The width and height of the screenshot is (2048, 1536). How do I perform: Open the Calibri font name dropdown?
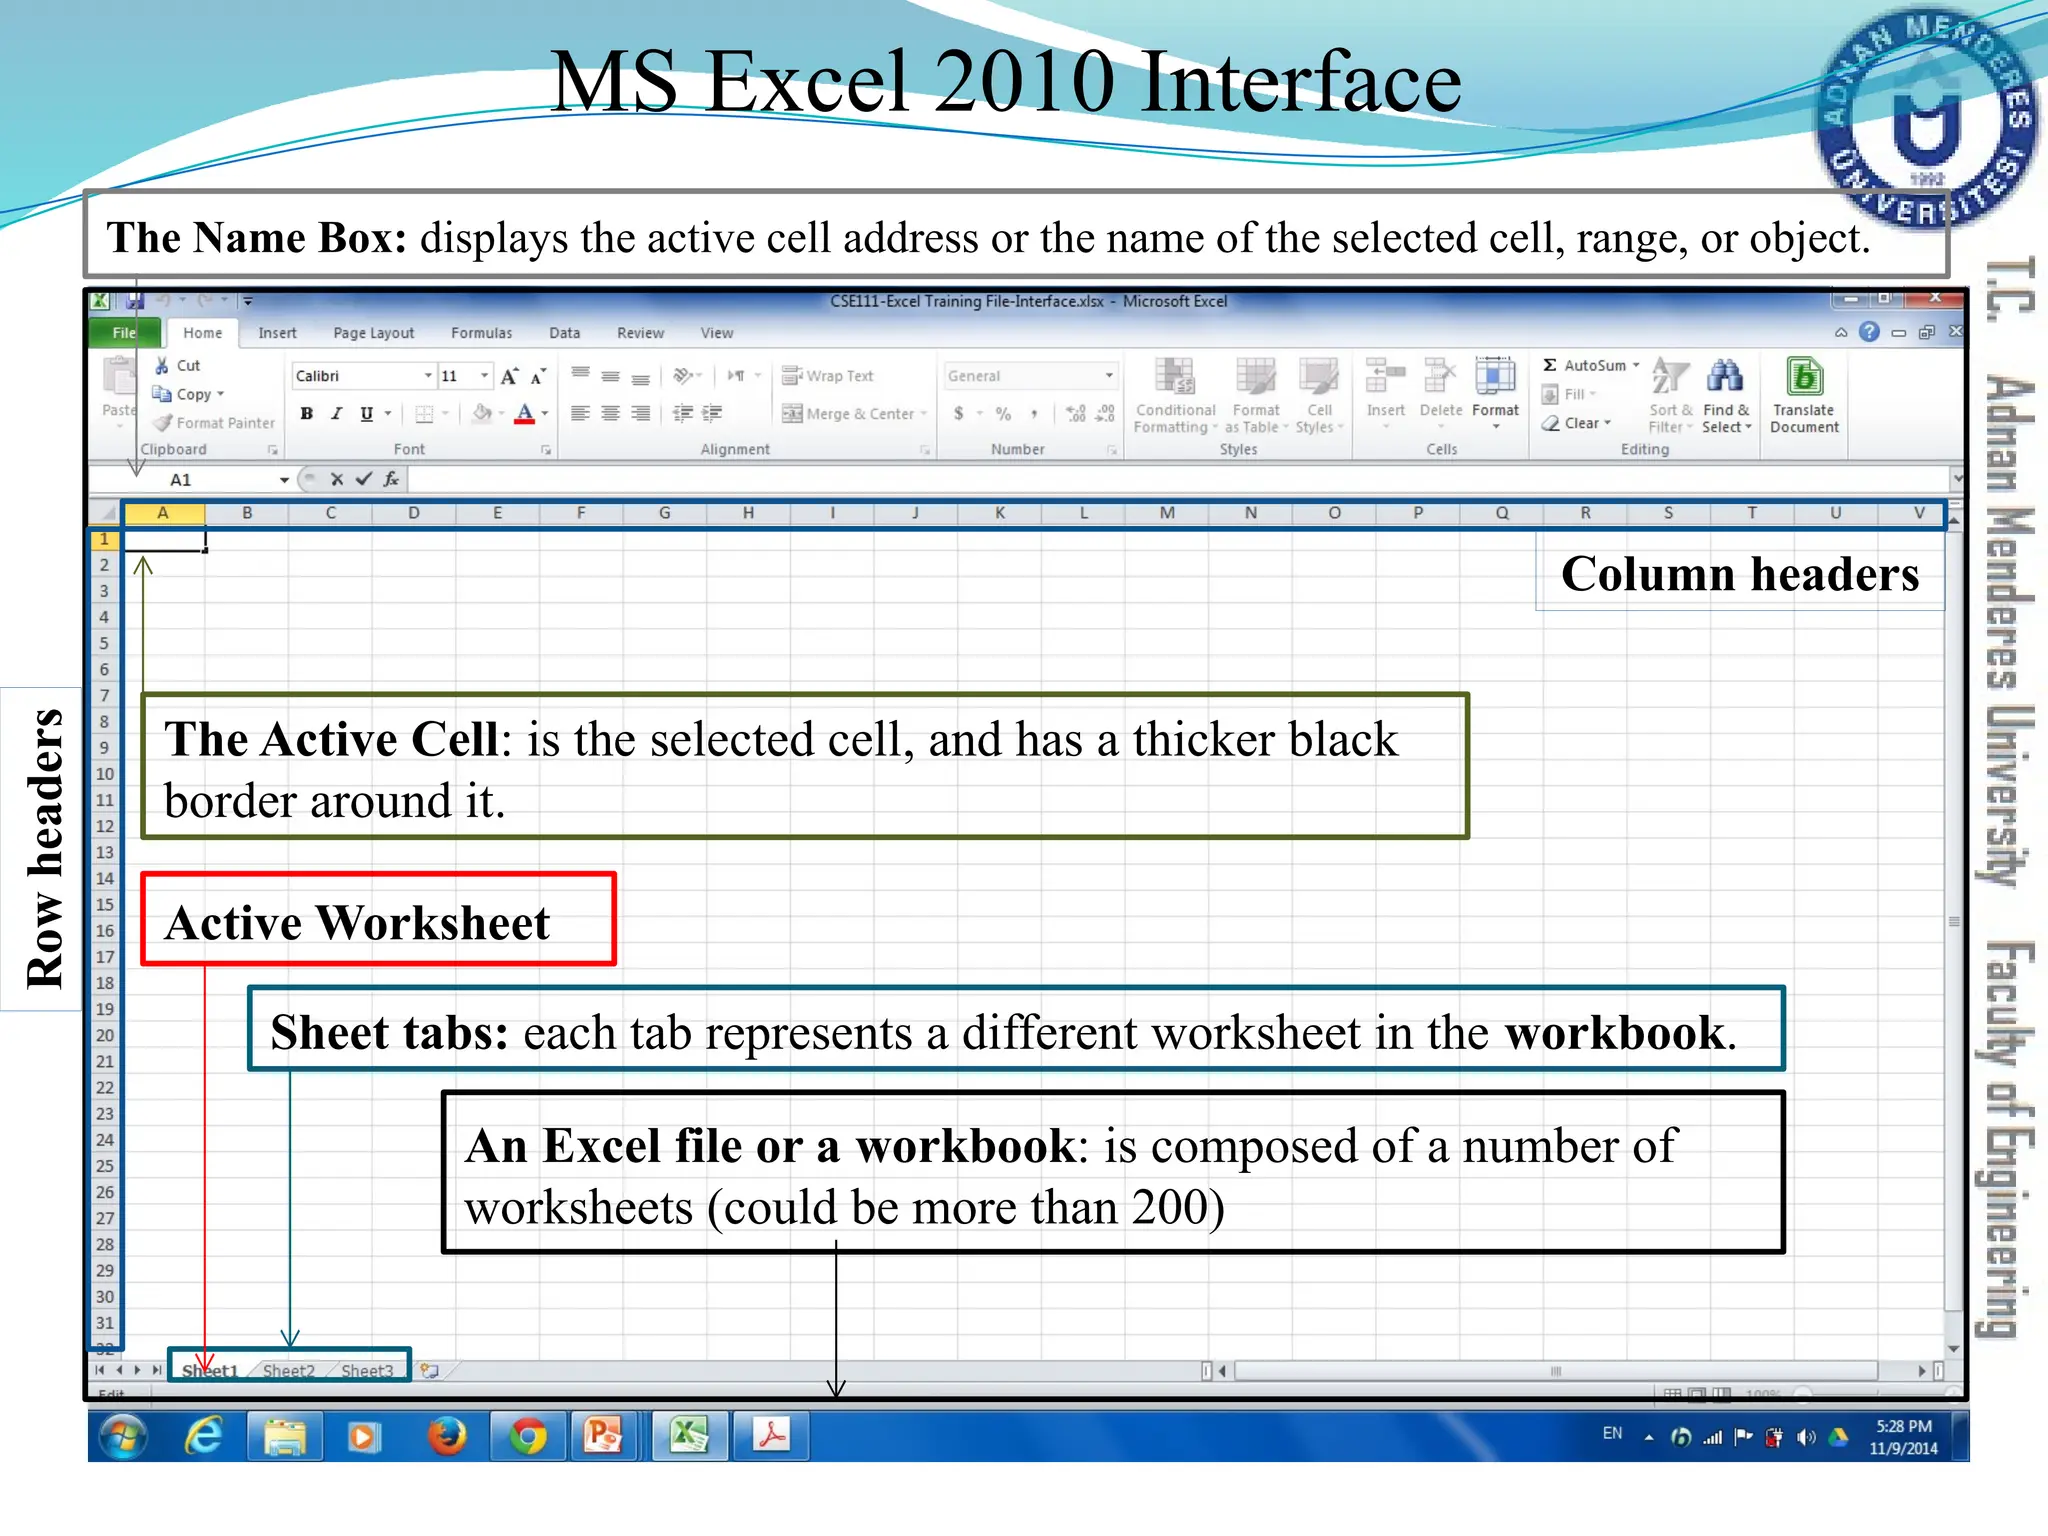(x=428, y=376)
